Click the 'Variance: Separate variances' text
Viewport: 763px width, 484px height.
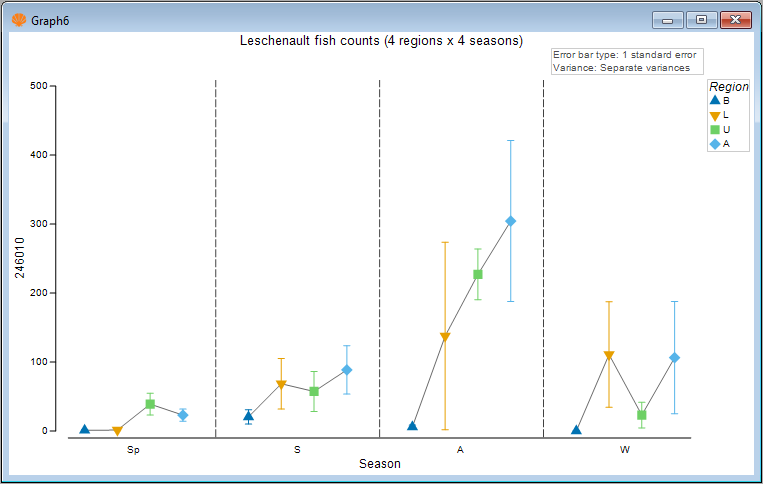[x=621, y=68]
